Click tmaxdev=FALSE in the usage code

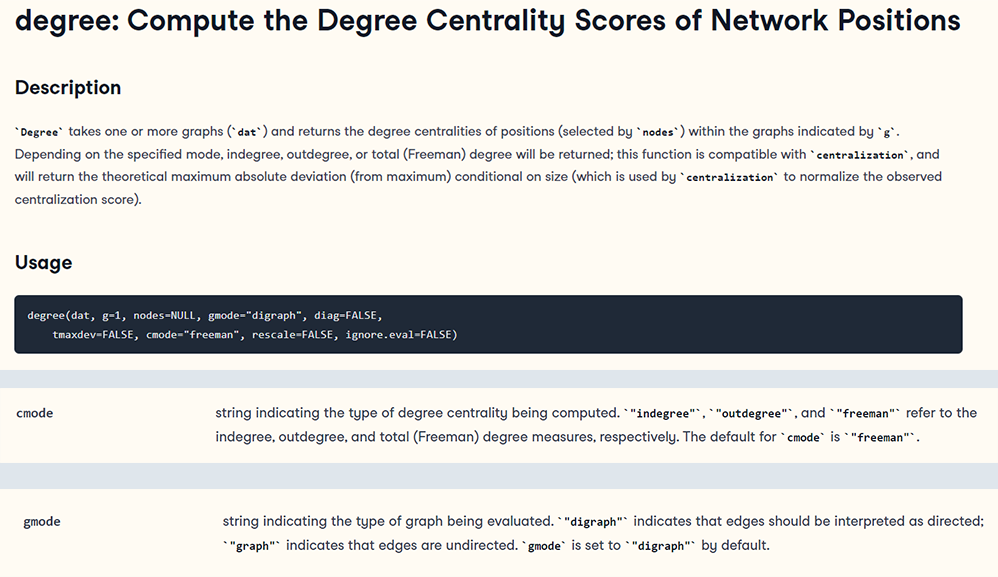click(93, 335)
